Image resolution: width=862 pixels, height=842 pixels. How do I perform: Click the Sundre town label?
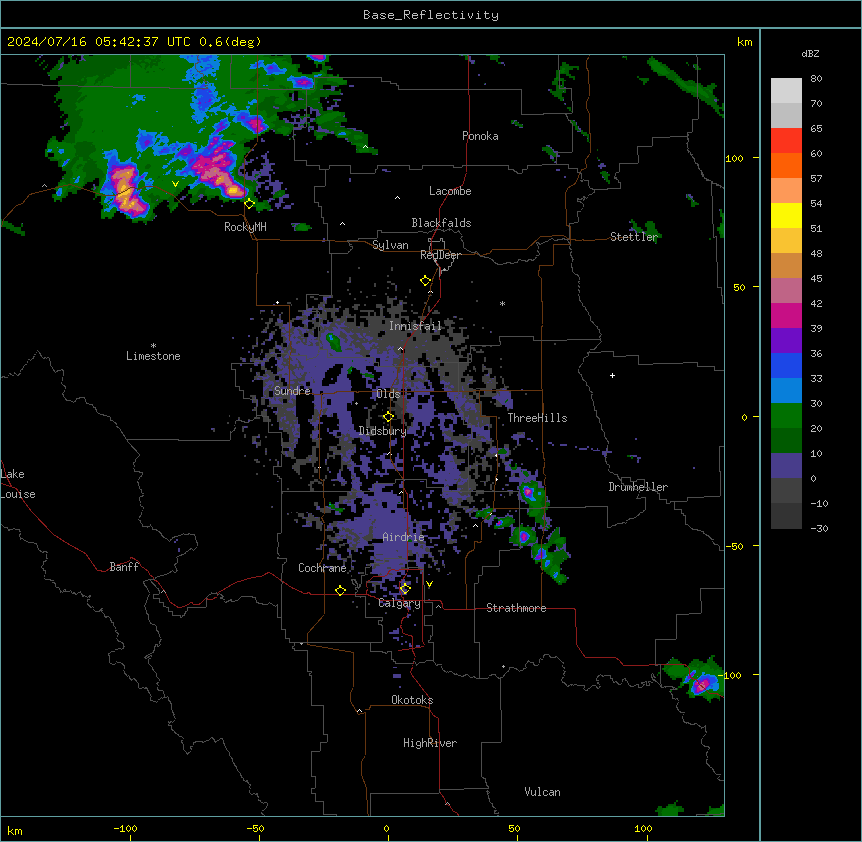(292, 391)
